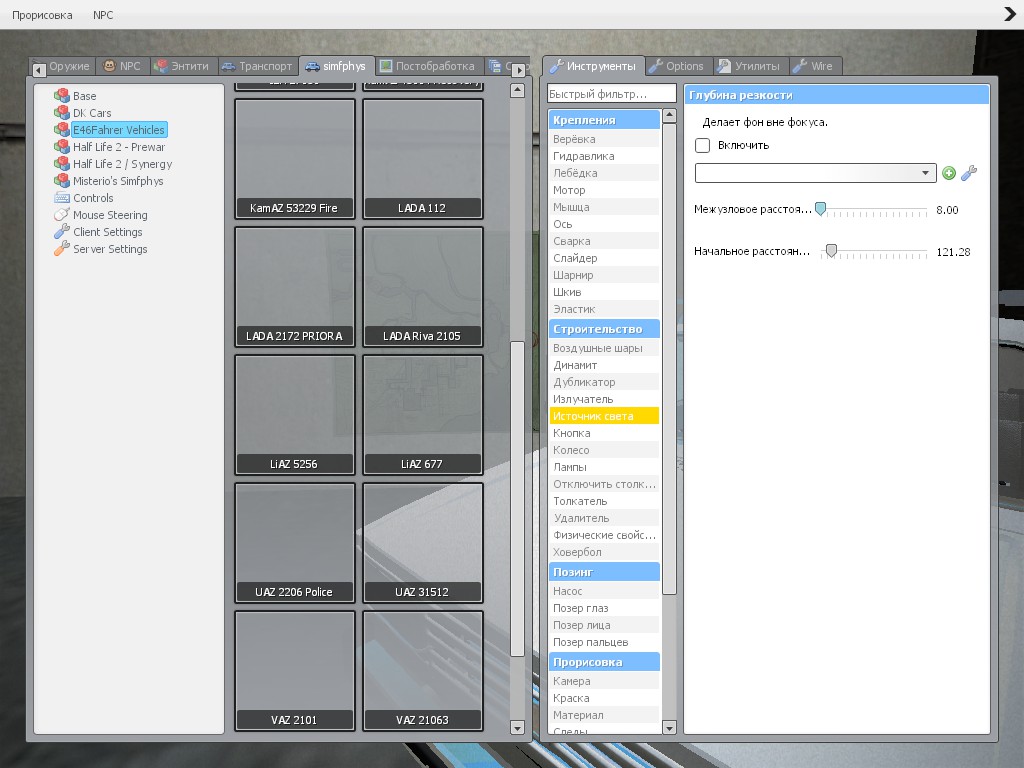This screenshot has height=768, width=1024.
Task: Click the Начальное расстояние slider
Action: (874, 251)
